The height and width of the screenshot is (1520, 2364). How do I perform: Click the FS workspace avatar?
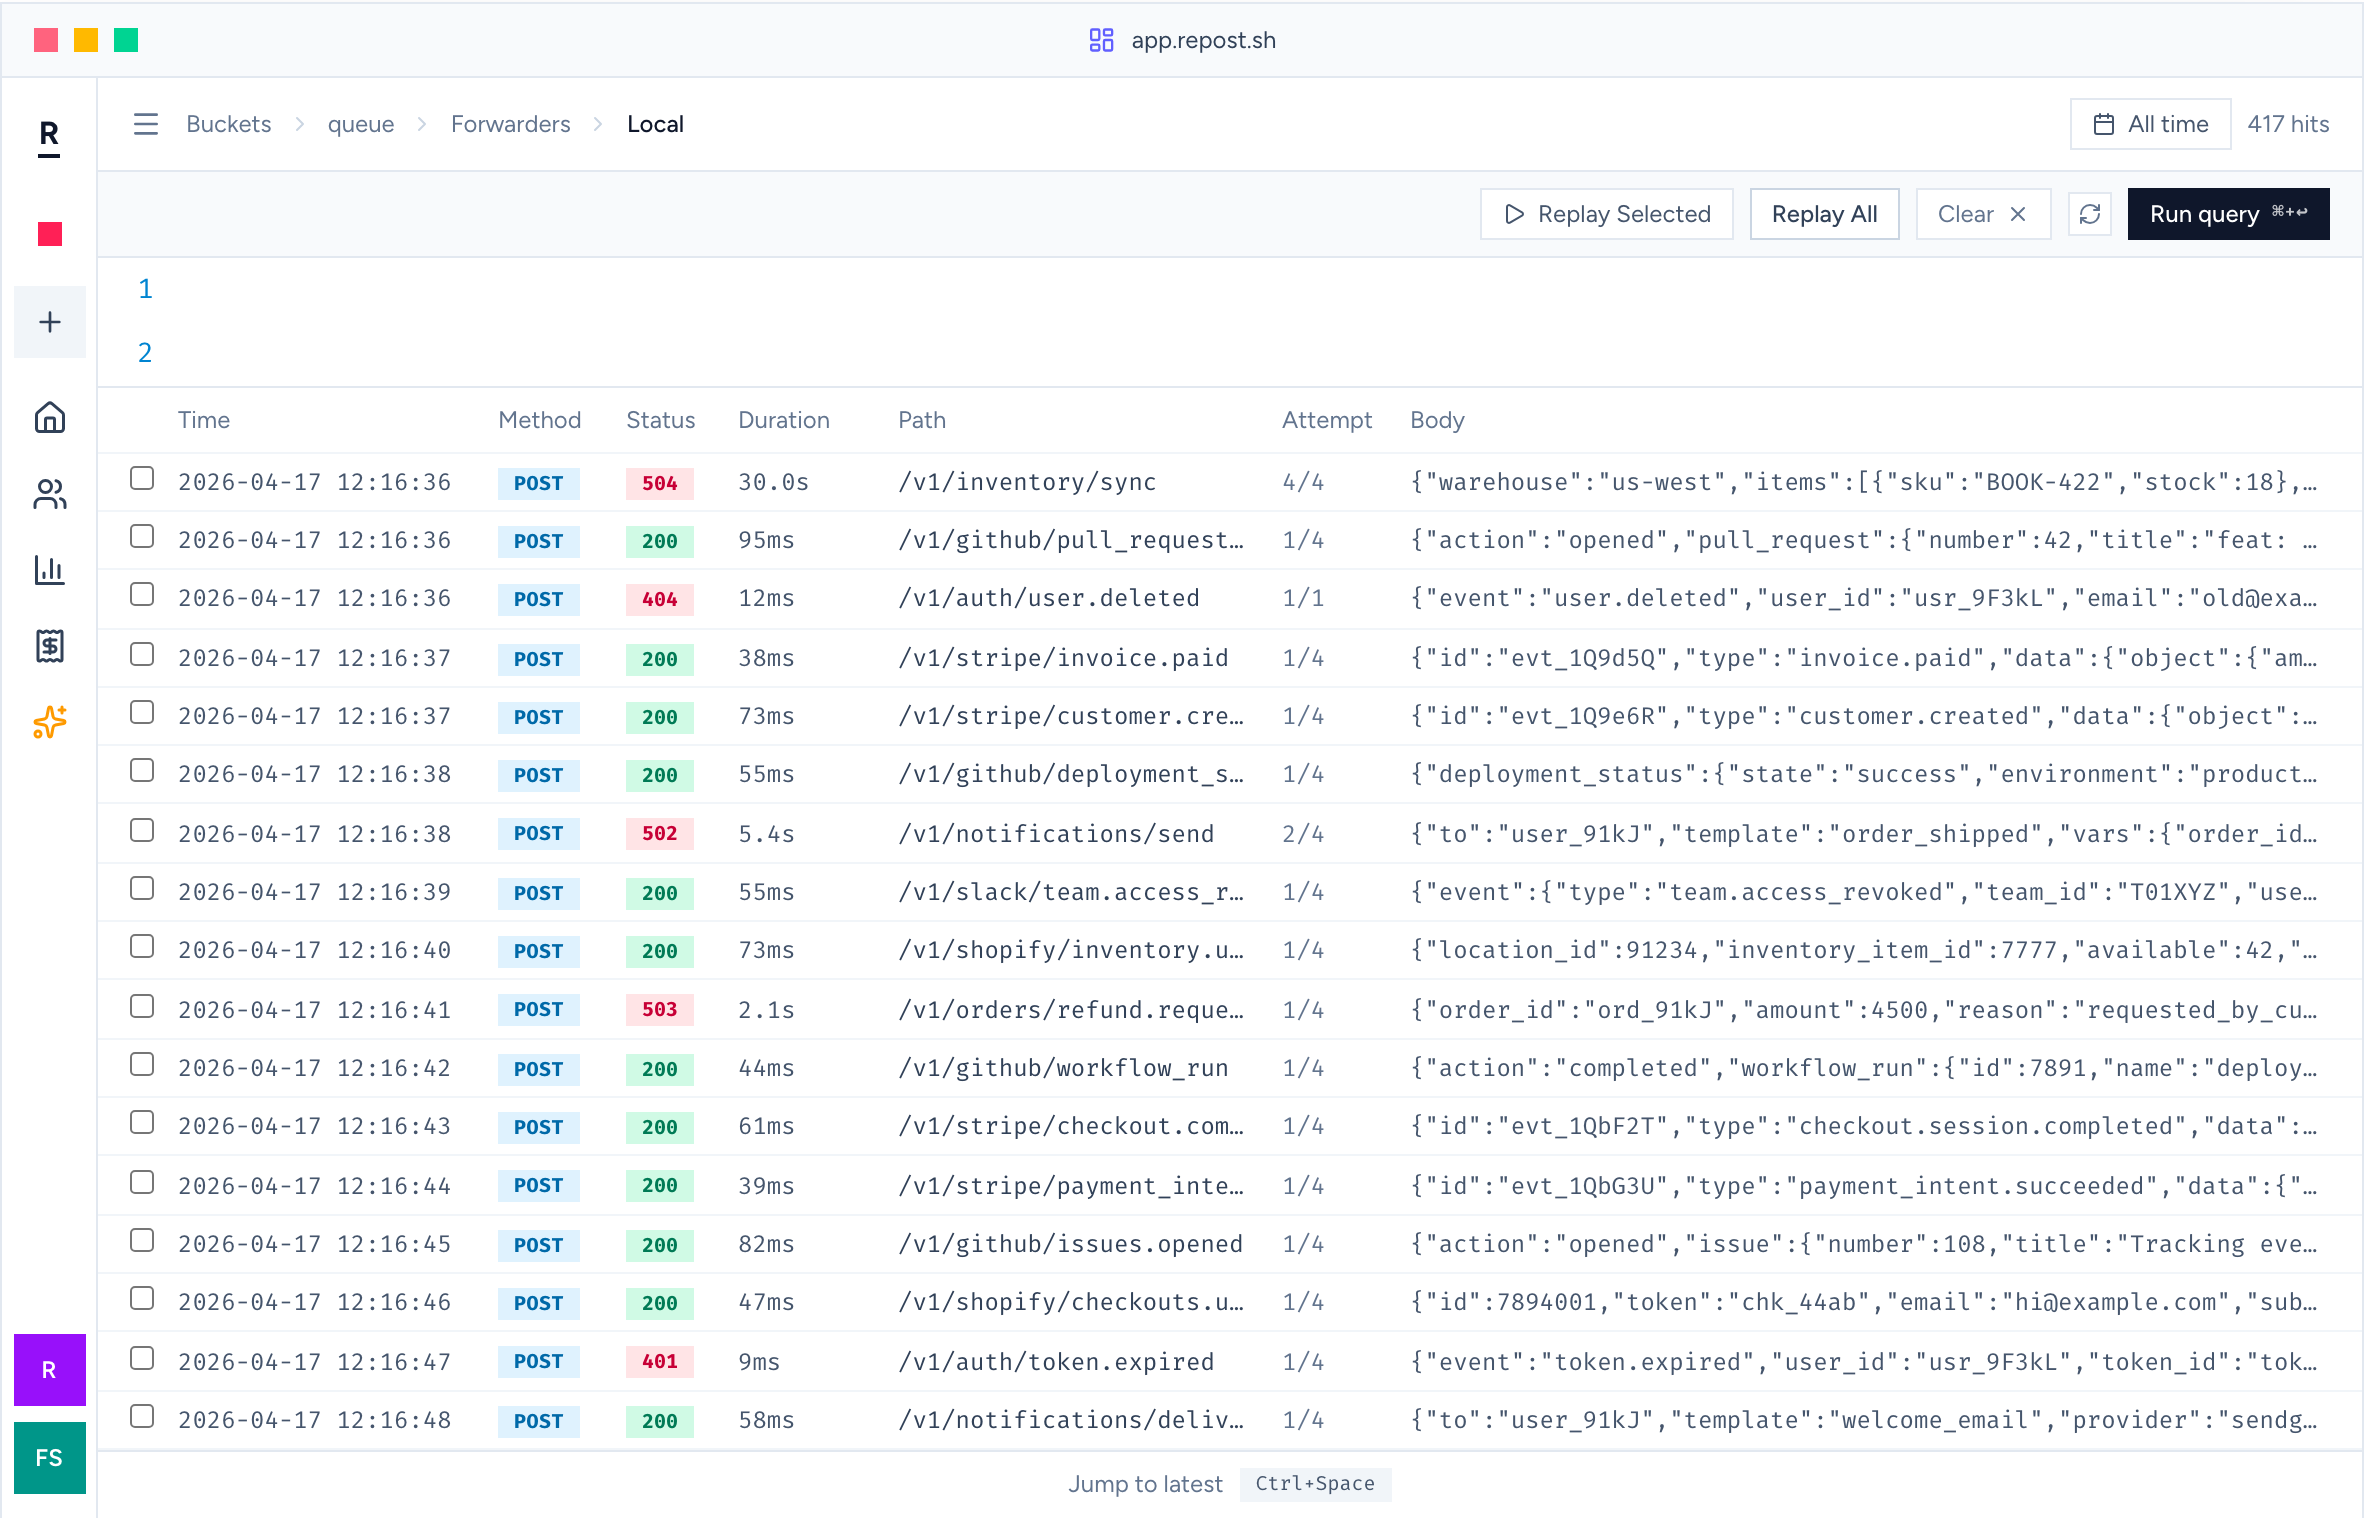pos(50,1458)
